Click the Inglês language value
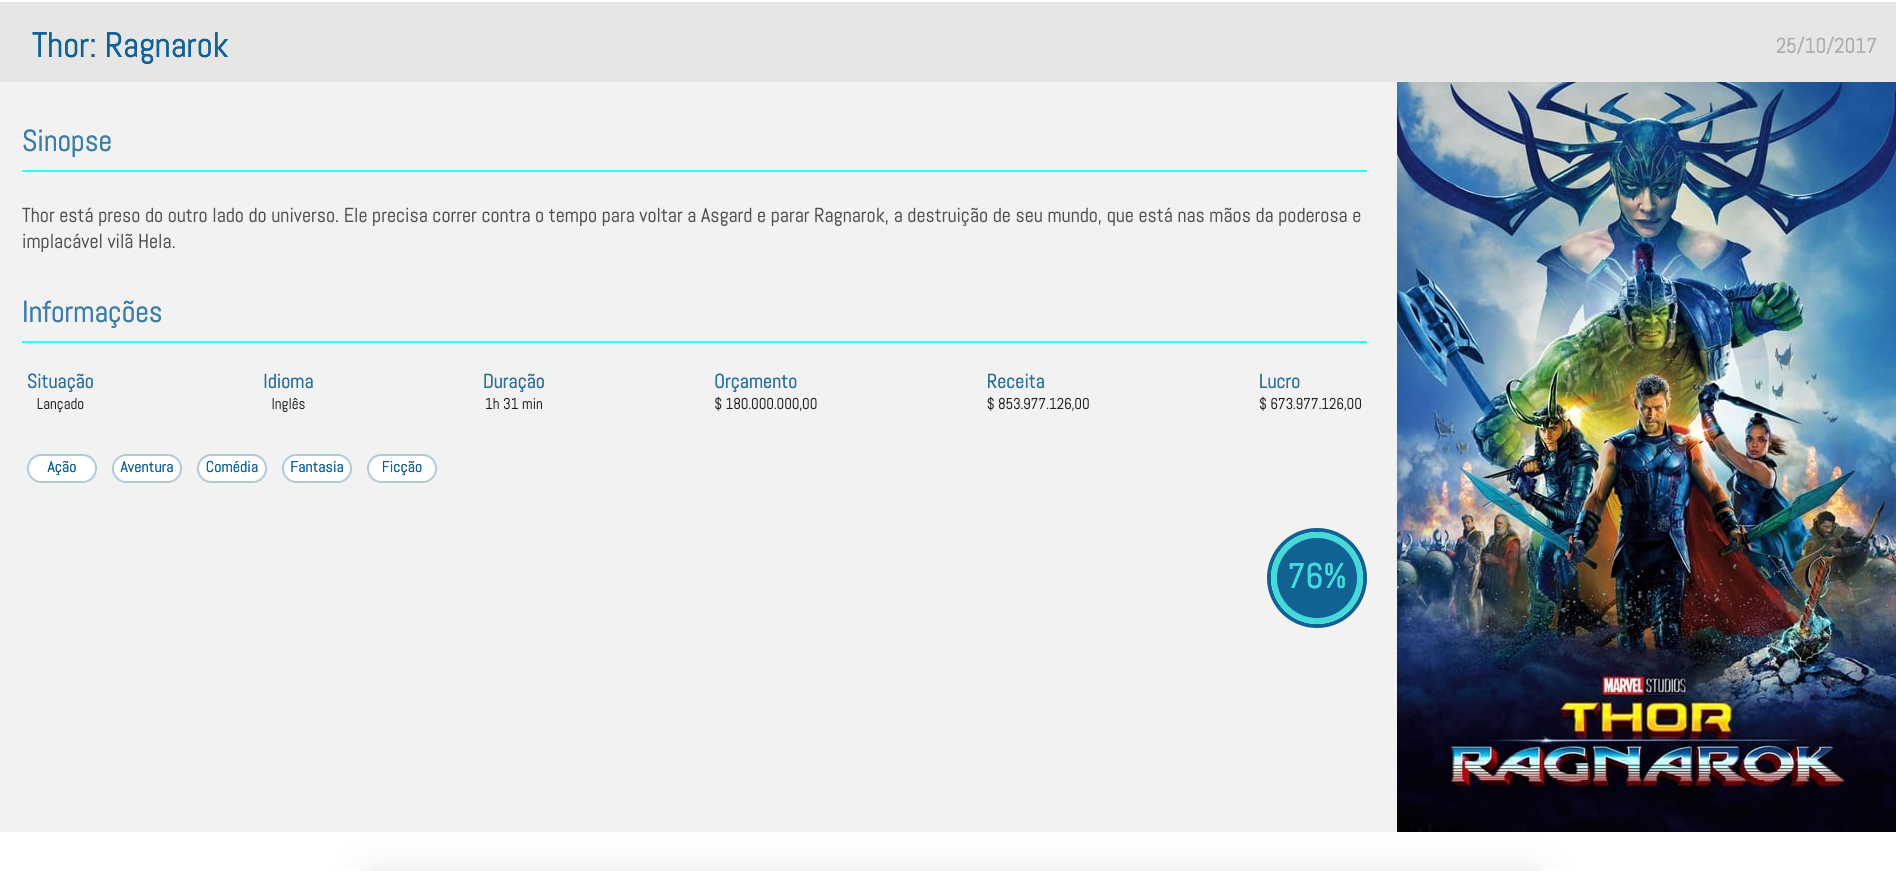The image size is (1896, 871). 288,404
